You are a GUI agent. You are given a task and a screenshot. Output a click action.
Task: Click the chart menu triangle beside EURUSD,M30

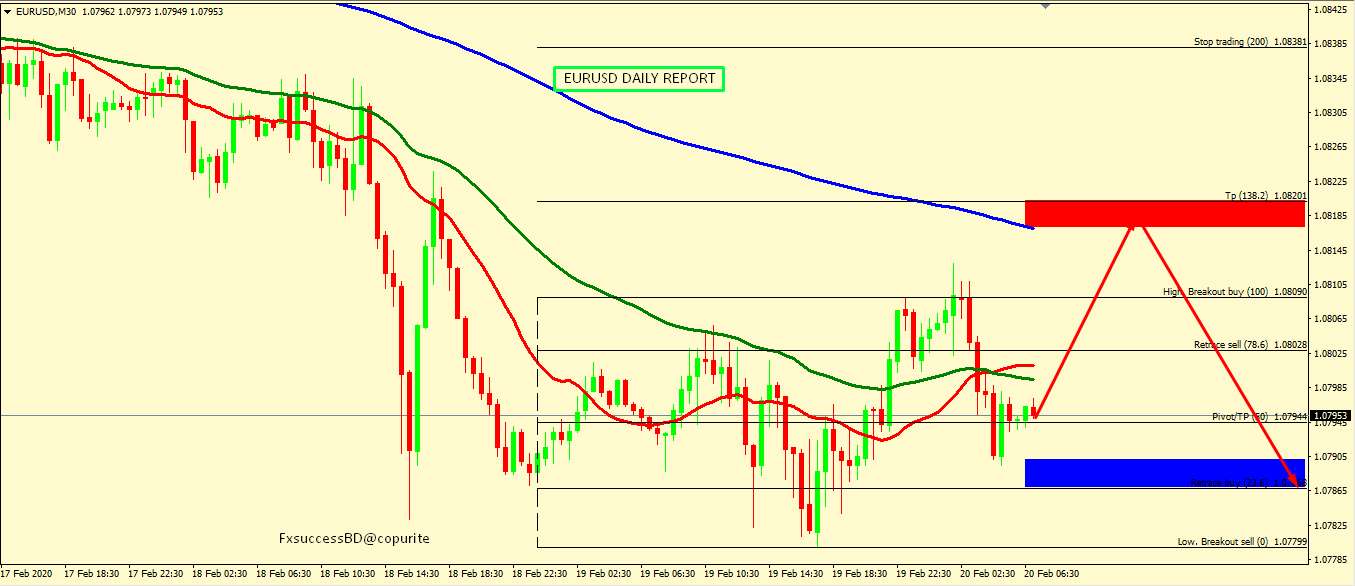tap(7, 11)
